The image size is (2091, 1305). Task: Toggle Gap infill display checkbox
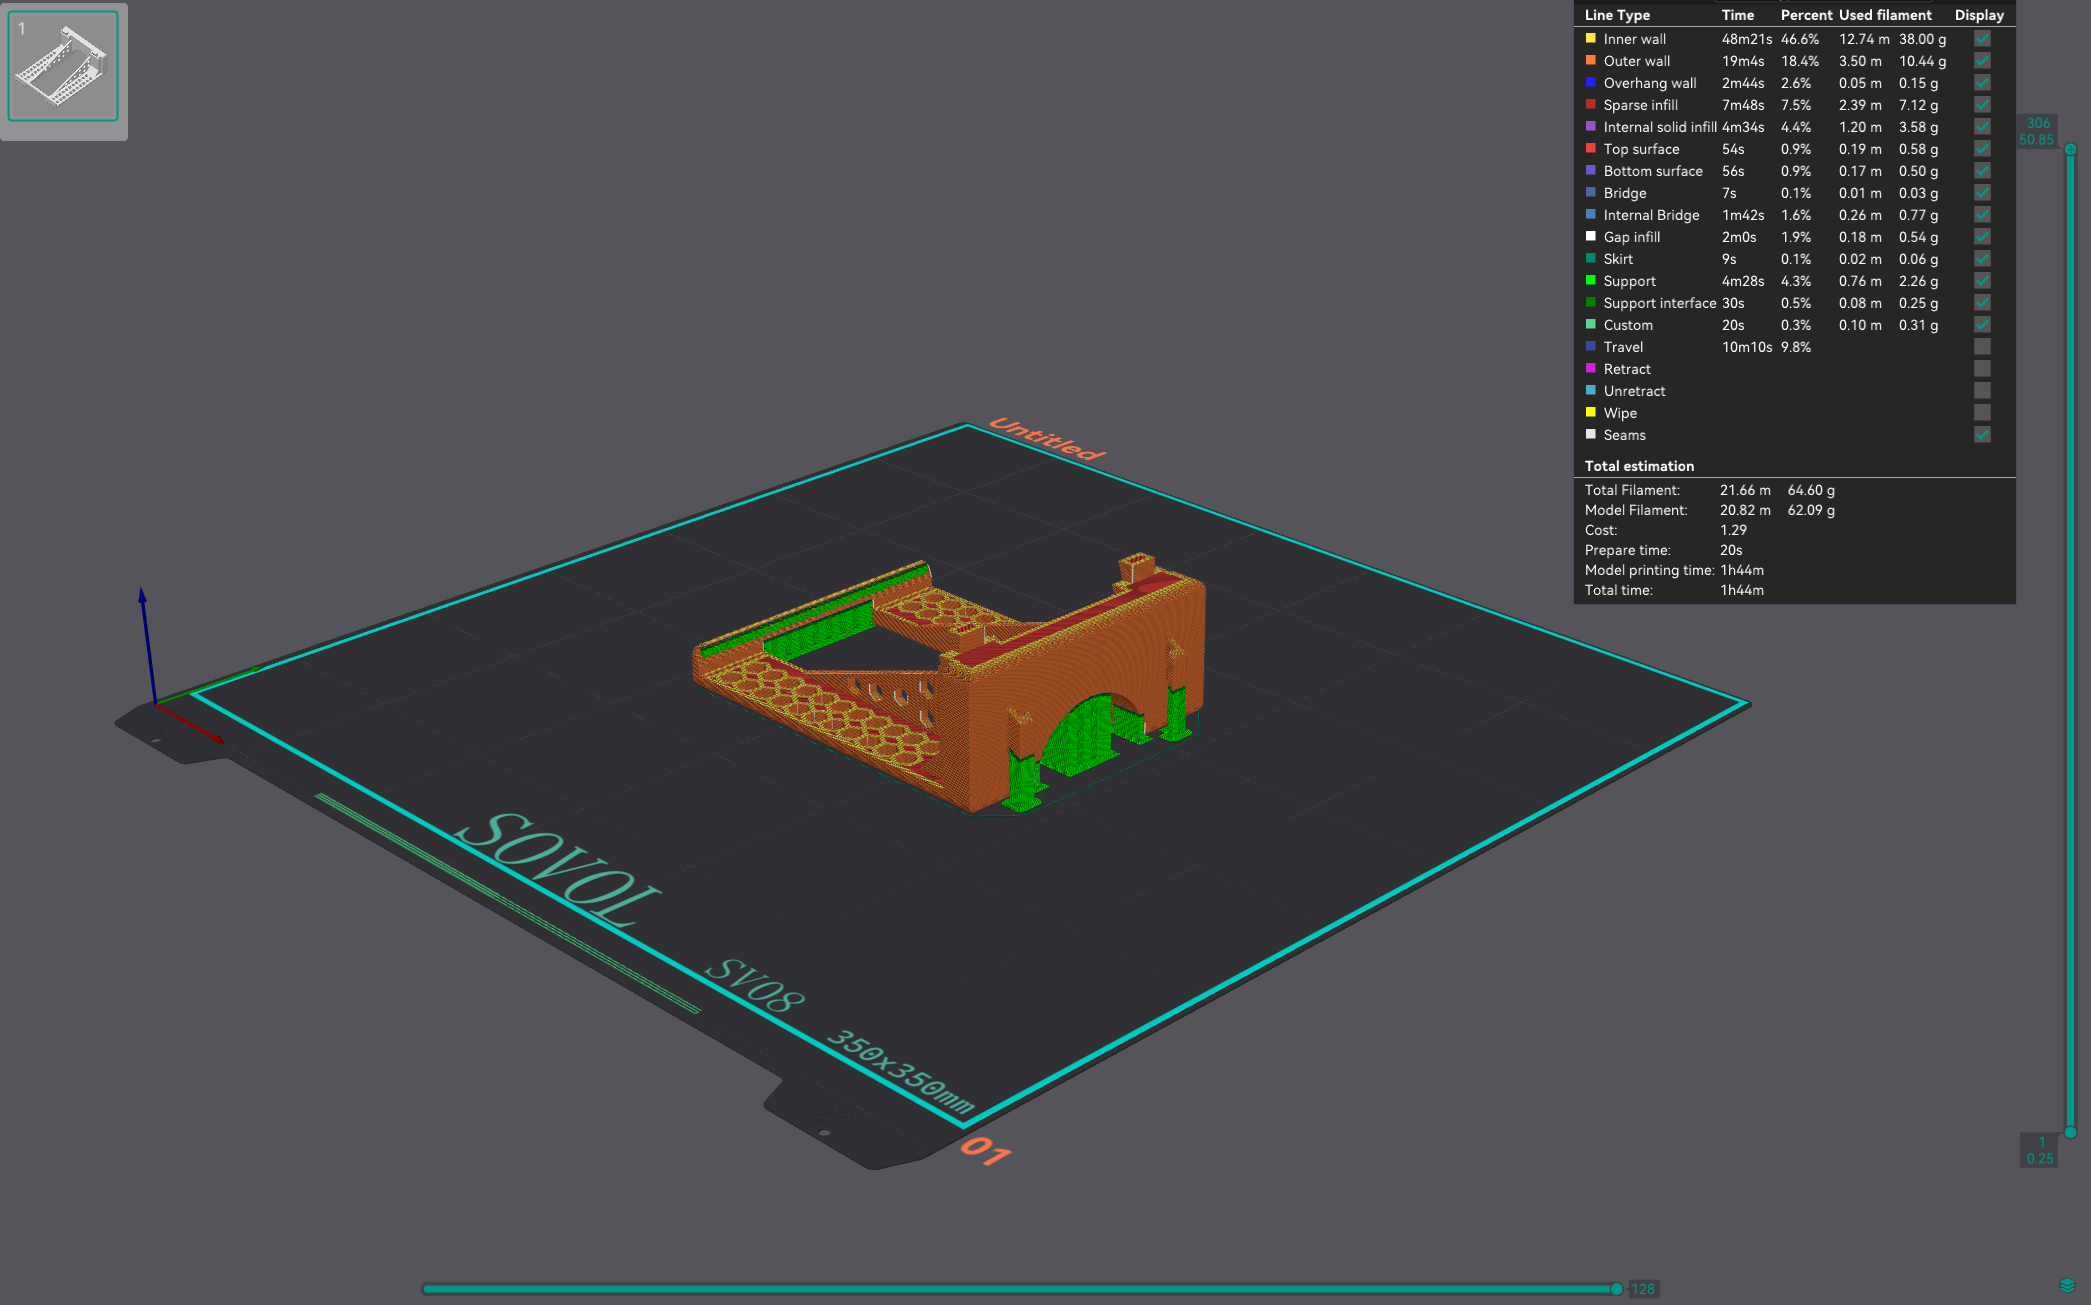coord(1982,237)
